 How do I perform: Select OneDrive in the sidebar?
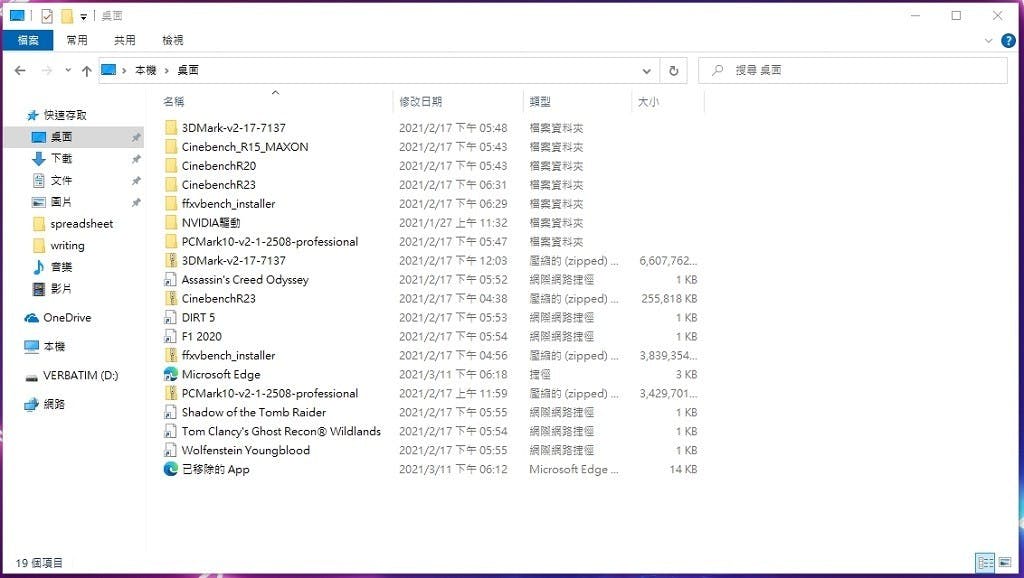[67, 317]
